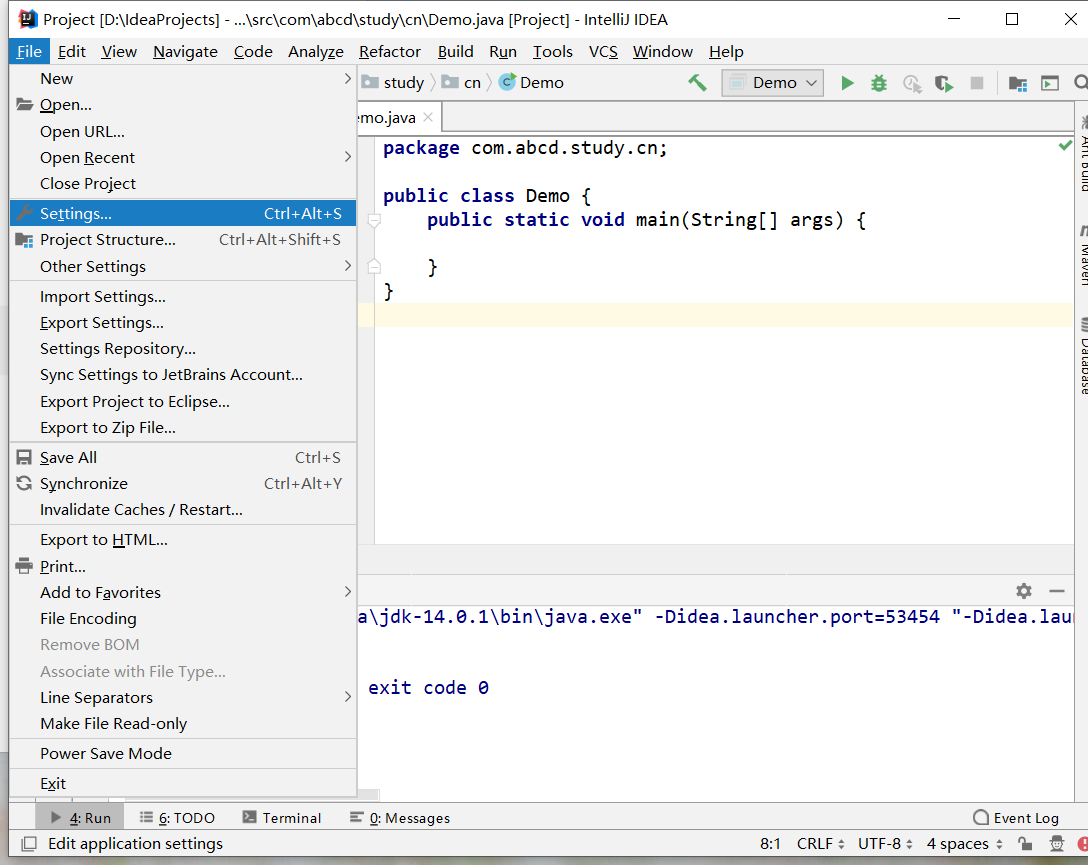The height and width of the screenshot is (865, 1088).
Task: Click the run anything toolbar icon
Action: click(1051, 83)
